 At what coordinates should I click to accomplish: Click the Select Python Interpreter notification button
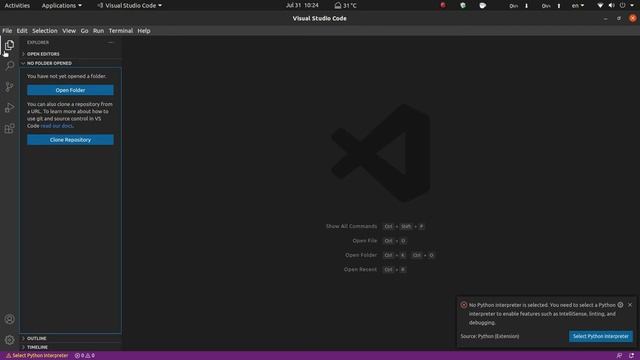[x=601, y=336]
